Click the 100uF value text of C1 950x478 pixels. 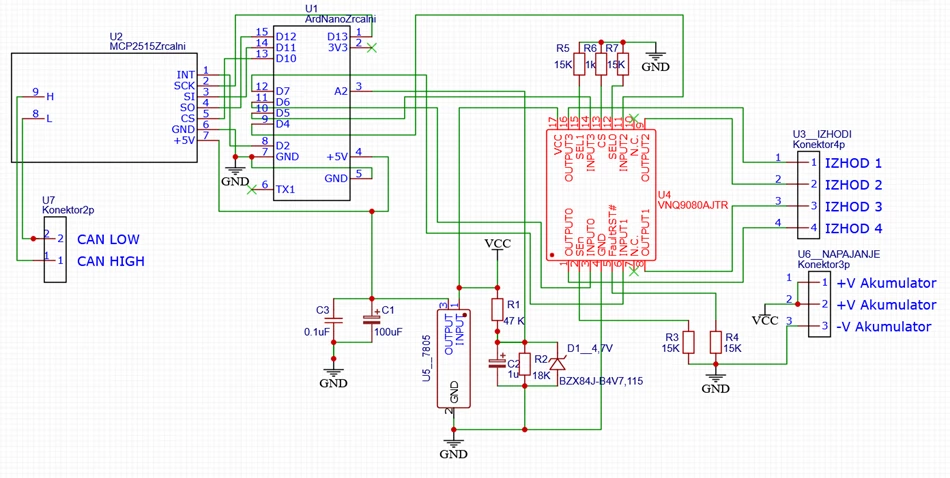(388, 332)
